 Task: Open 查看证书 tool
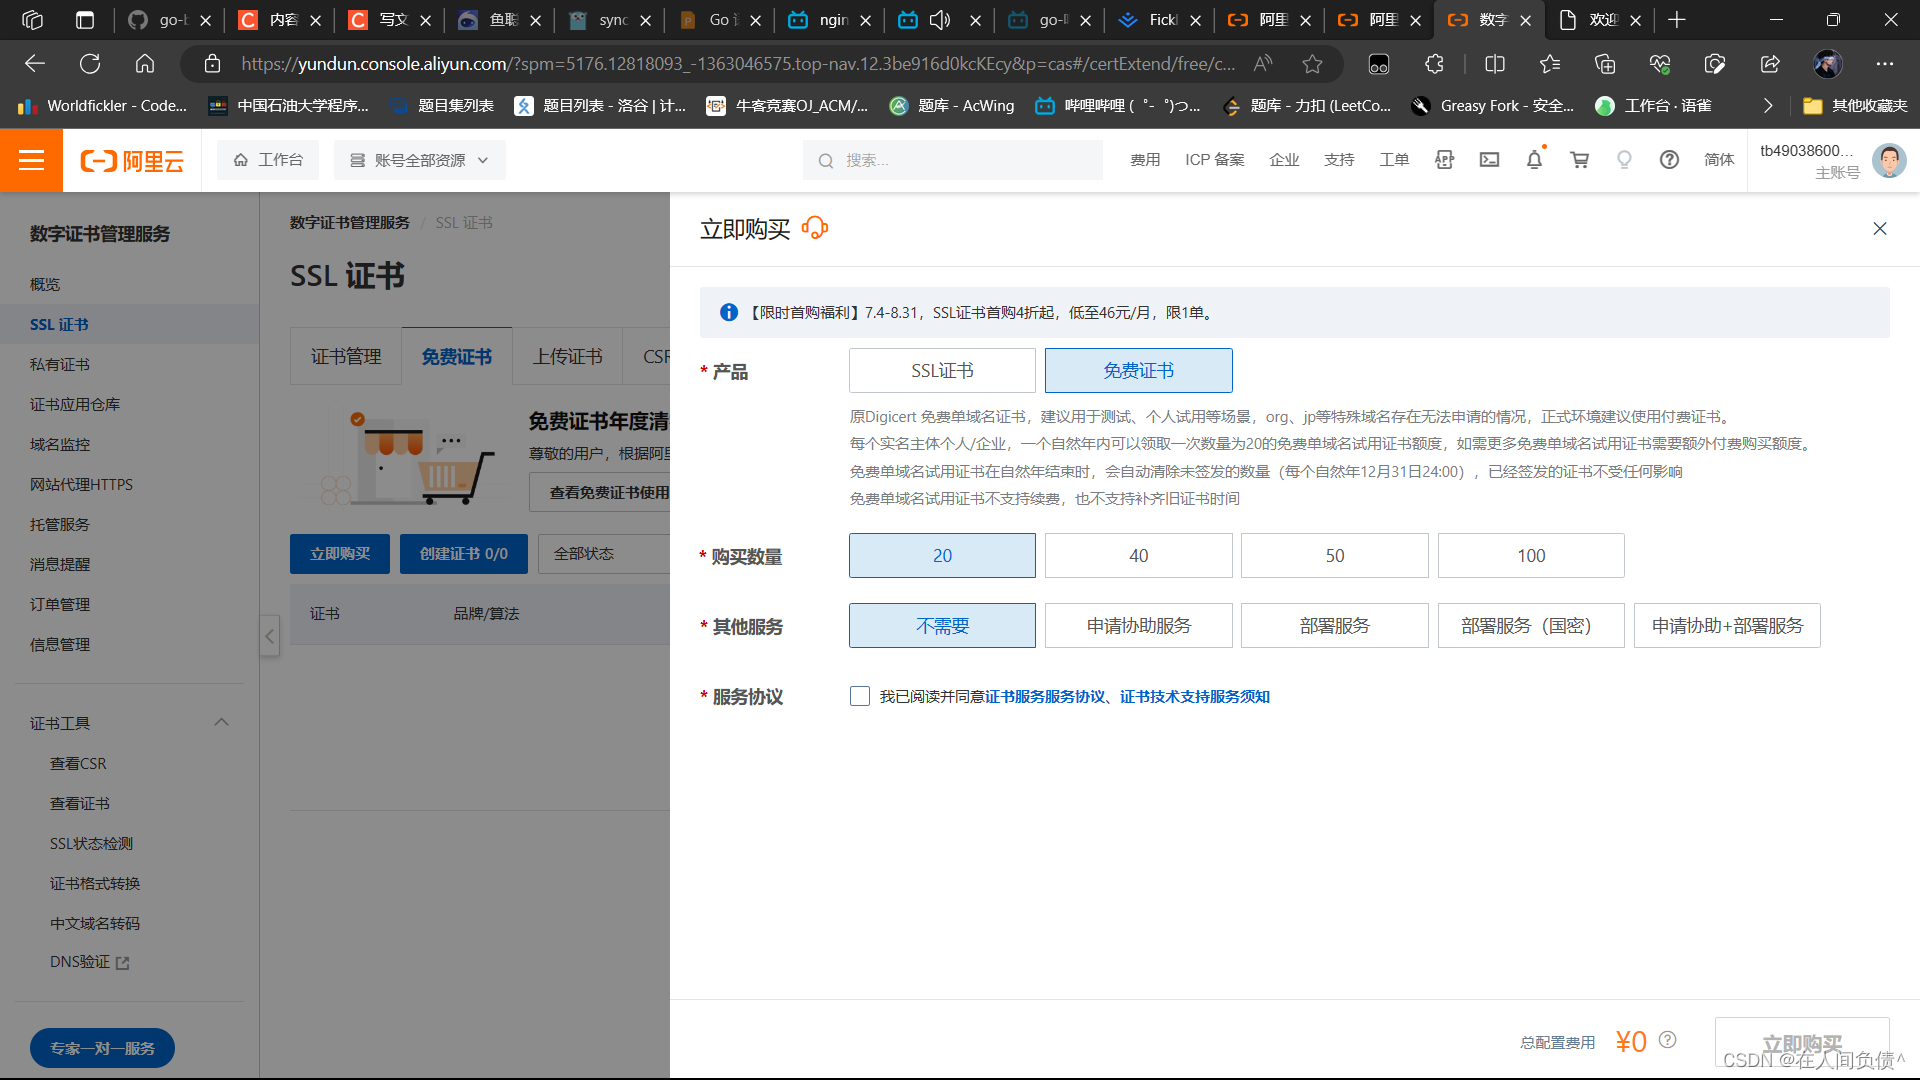point(79,803)
